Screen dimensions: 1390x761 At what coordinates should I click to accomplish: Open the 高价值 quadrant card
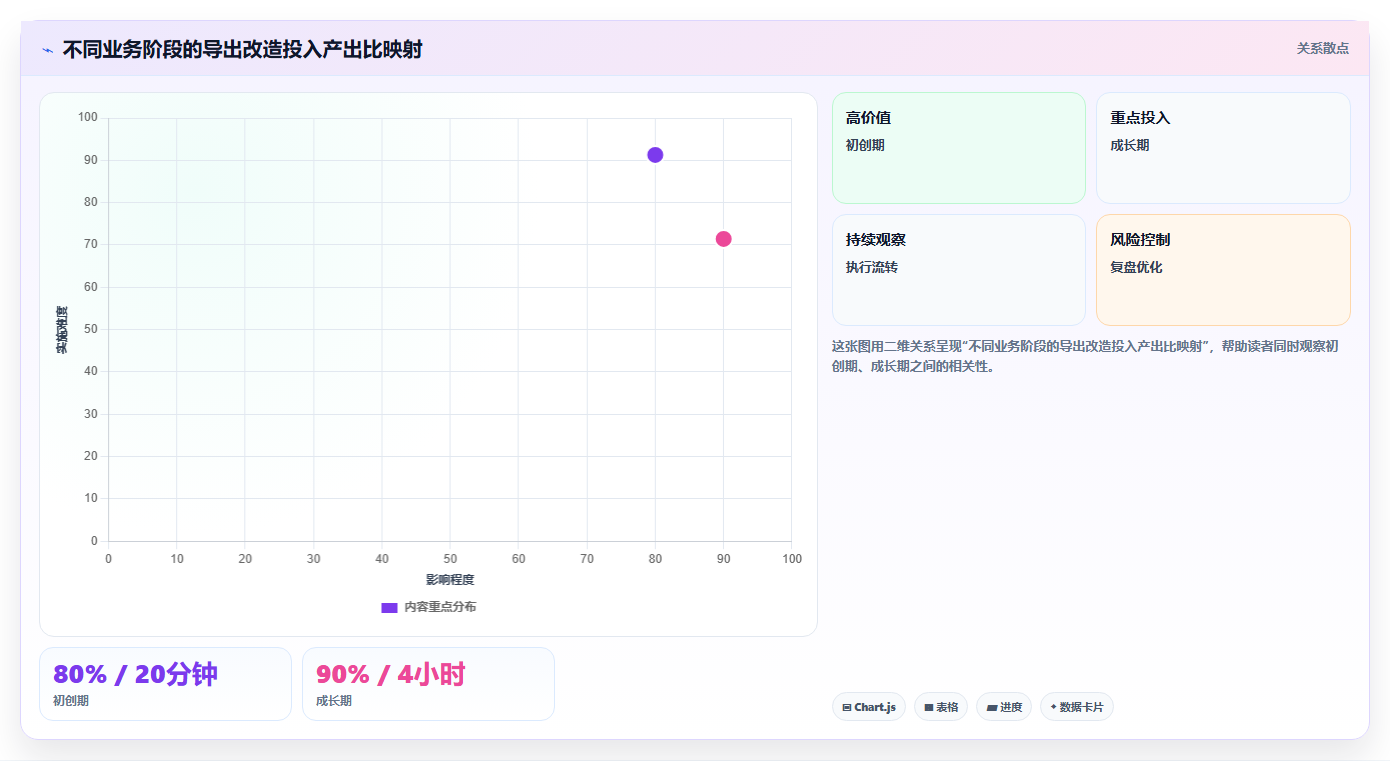click(x=959, y=148)
